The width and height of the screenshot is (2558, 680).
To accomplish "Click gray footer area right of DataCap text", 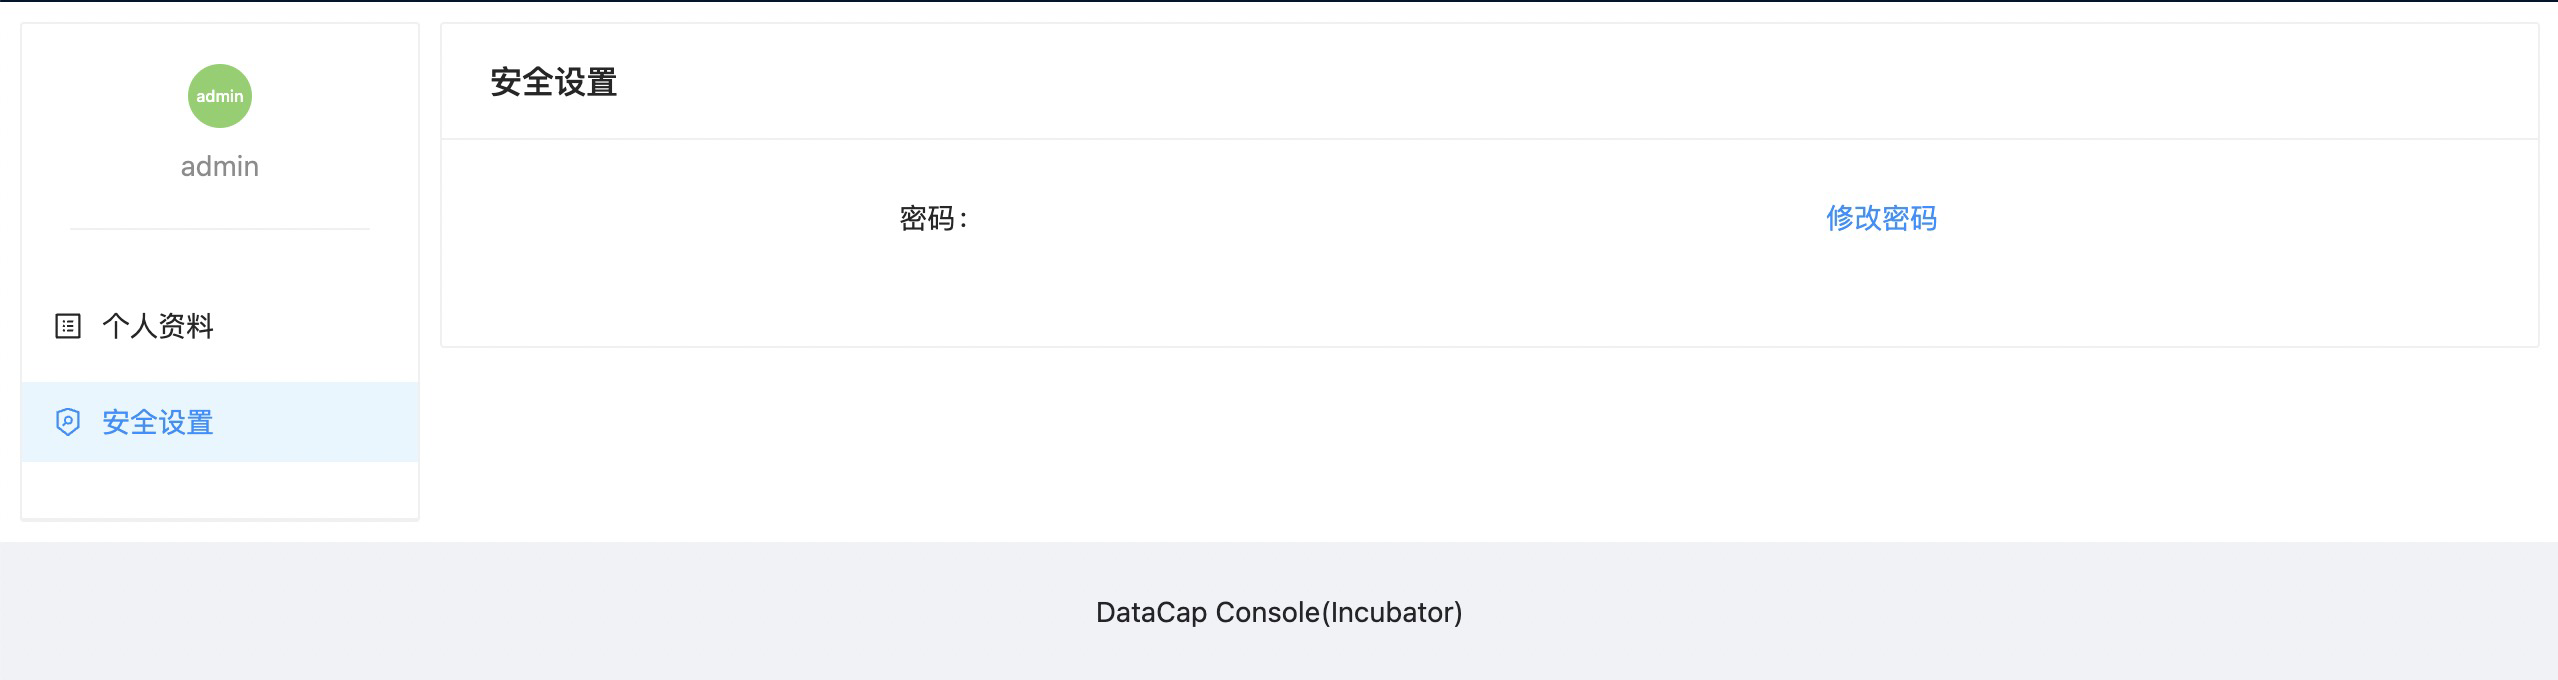I will (2000, 612).
